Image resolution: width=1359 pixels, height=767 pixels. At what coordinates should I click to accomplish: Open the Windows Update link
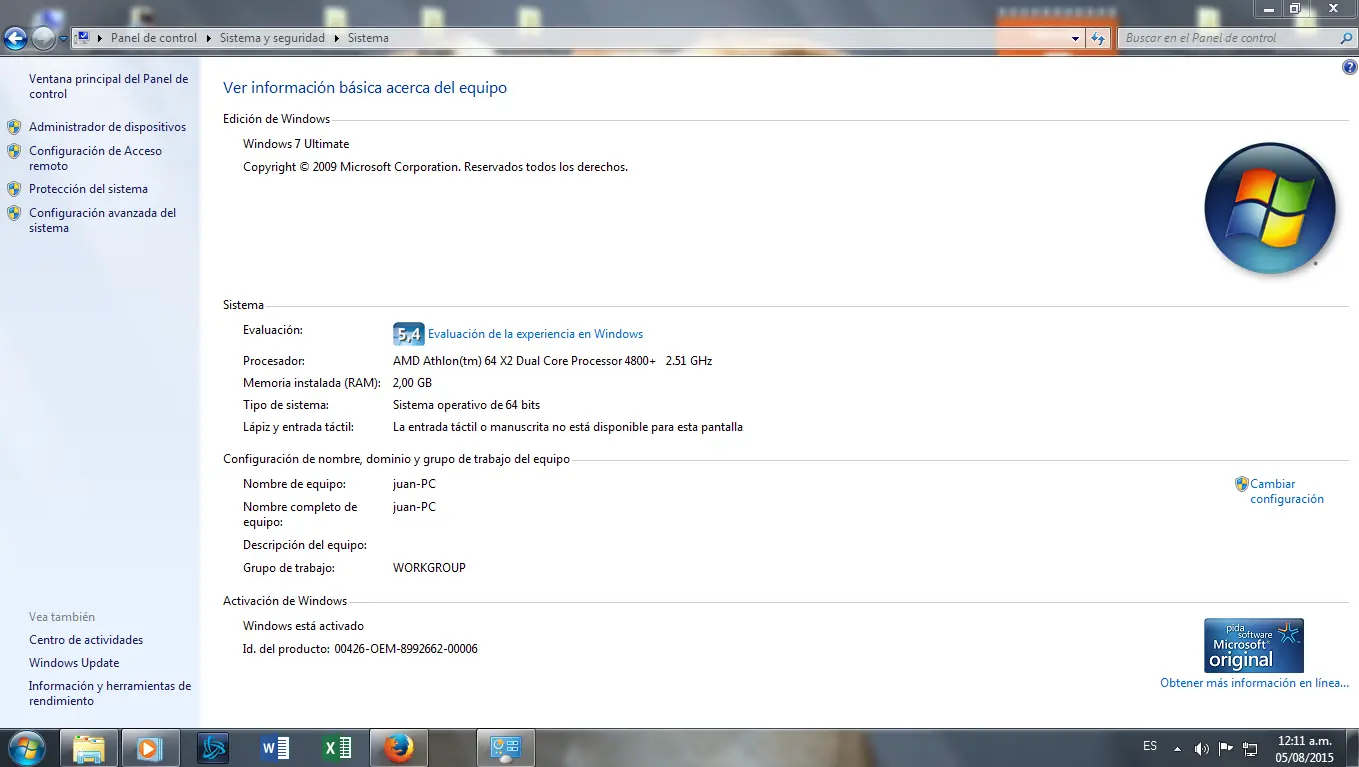(74, 663)
